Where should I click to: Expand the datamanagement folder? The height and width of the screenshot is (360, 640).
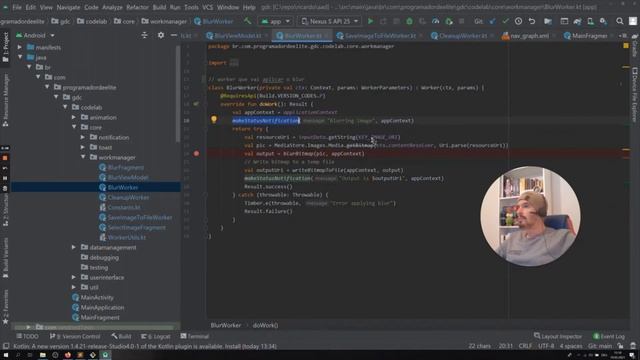(x=74, y=247)
